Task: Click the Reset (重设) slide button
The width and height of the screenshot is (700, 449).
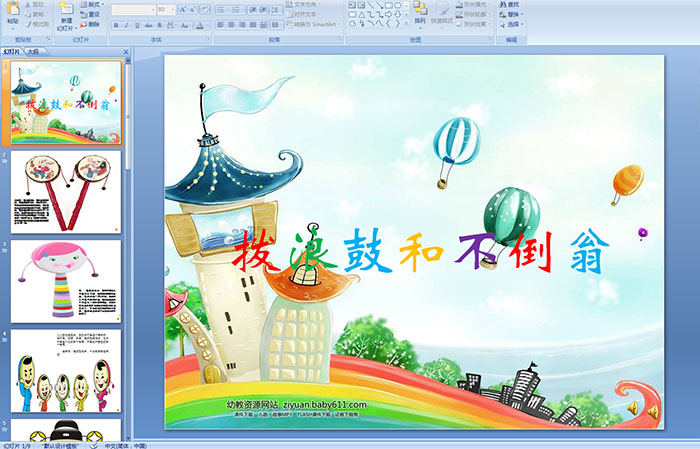Action: pos(92,14)
